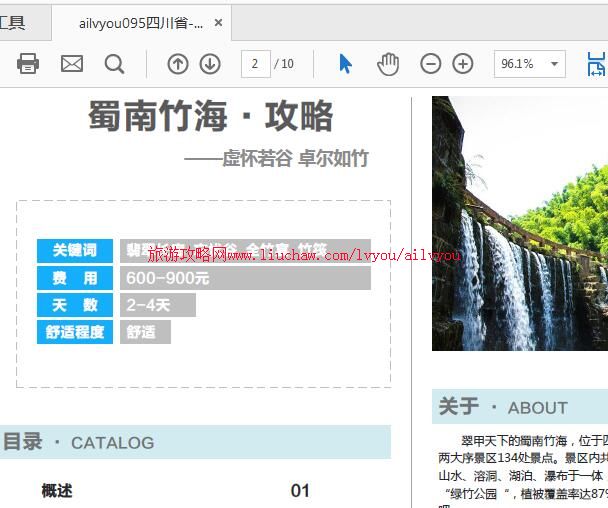The width and height of the screenshot is (608, 508).
Task: Click the waterfall photo
Action: tap(519, 223)
